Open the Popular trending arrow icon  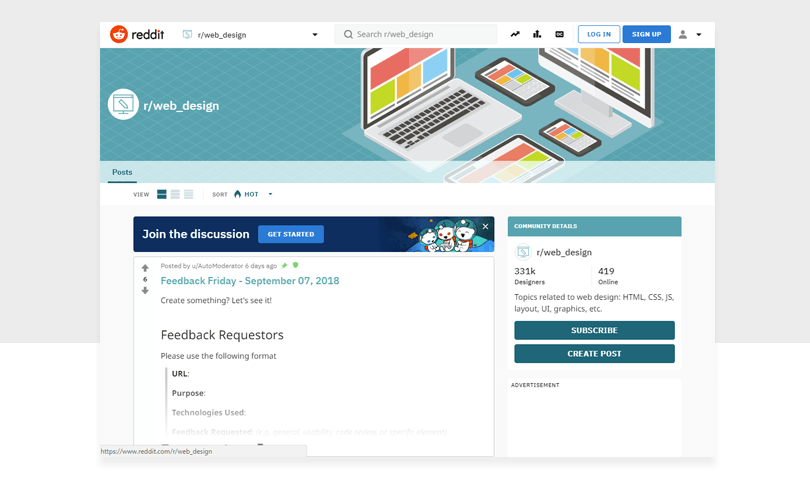pyautogui.click(x=515, y=34)
